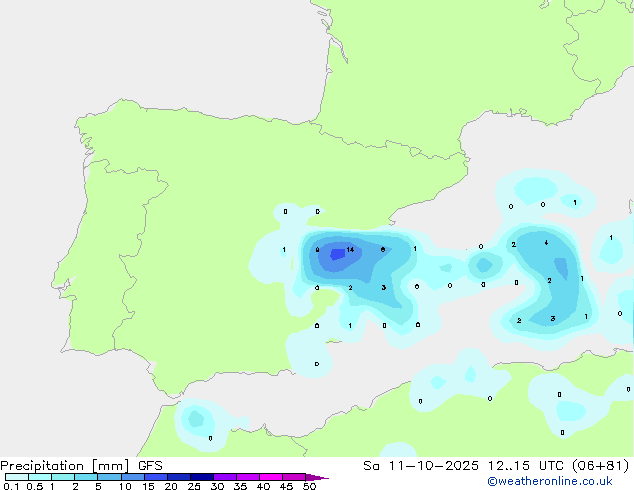634x490 pixels.
Task: Open the weatheronline.co.uk copyright link
Action: (550, 481)
